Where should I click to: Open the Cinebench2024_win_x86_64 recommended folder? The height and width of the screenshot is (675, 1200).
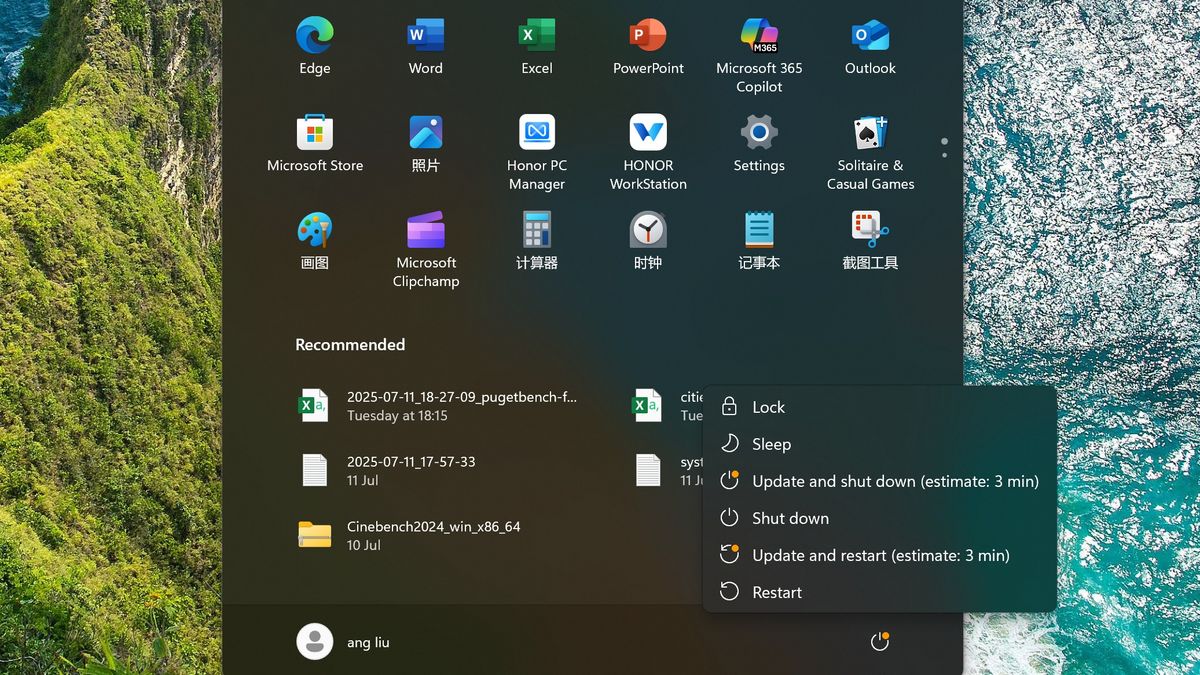pyautogui.click(x=432, y=535)
